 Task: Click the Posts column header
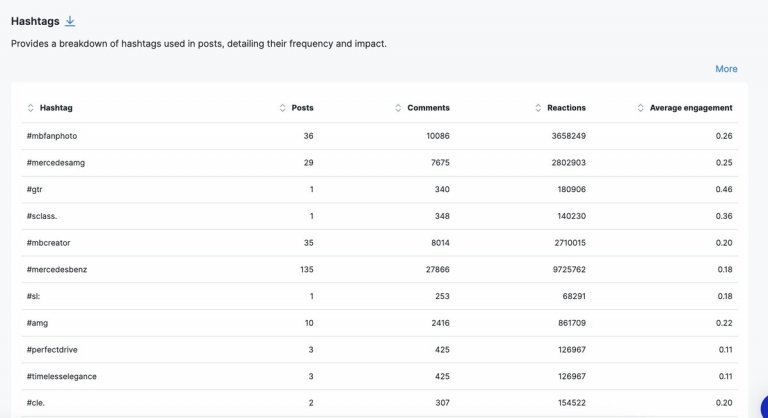[302, 108]
